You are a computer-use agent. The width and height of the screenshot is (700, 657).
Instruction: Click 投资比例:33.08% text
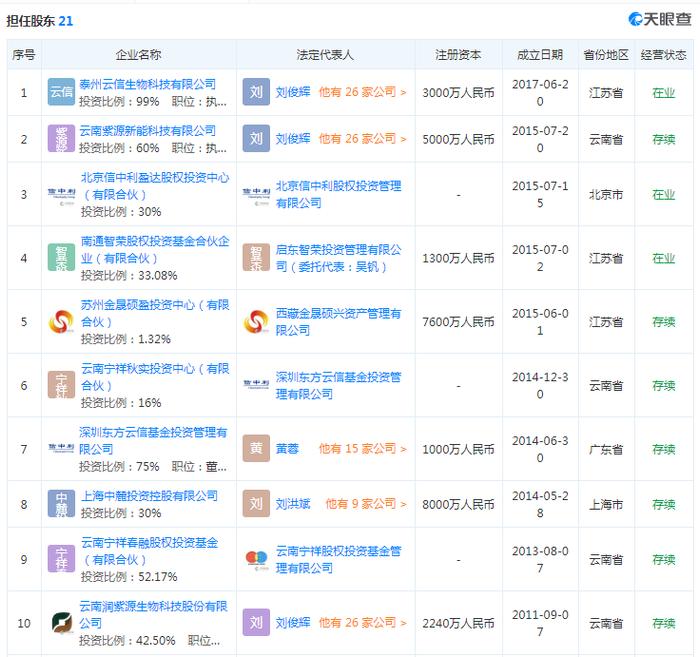coord(129,275)
